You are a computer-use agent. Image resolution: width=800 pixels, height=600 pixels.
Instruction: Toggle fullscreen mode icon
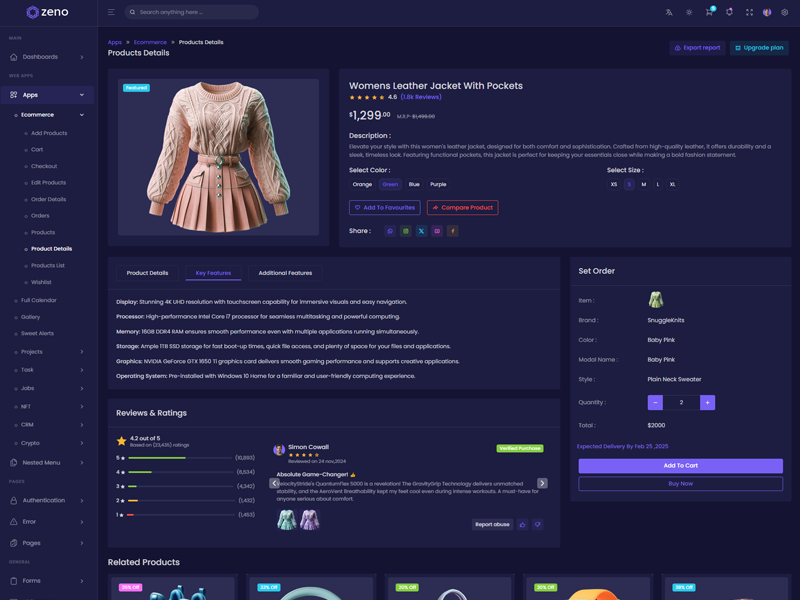tap(749, 12)
